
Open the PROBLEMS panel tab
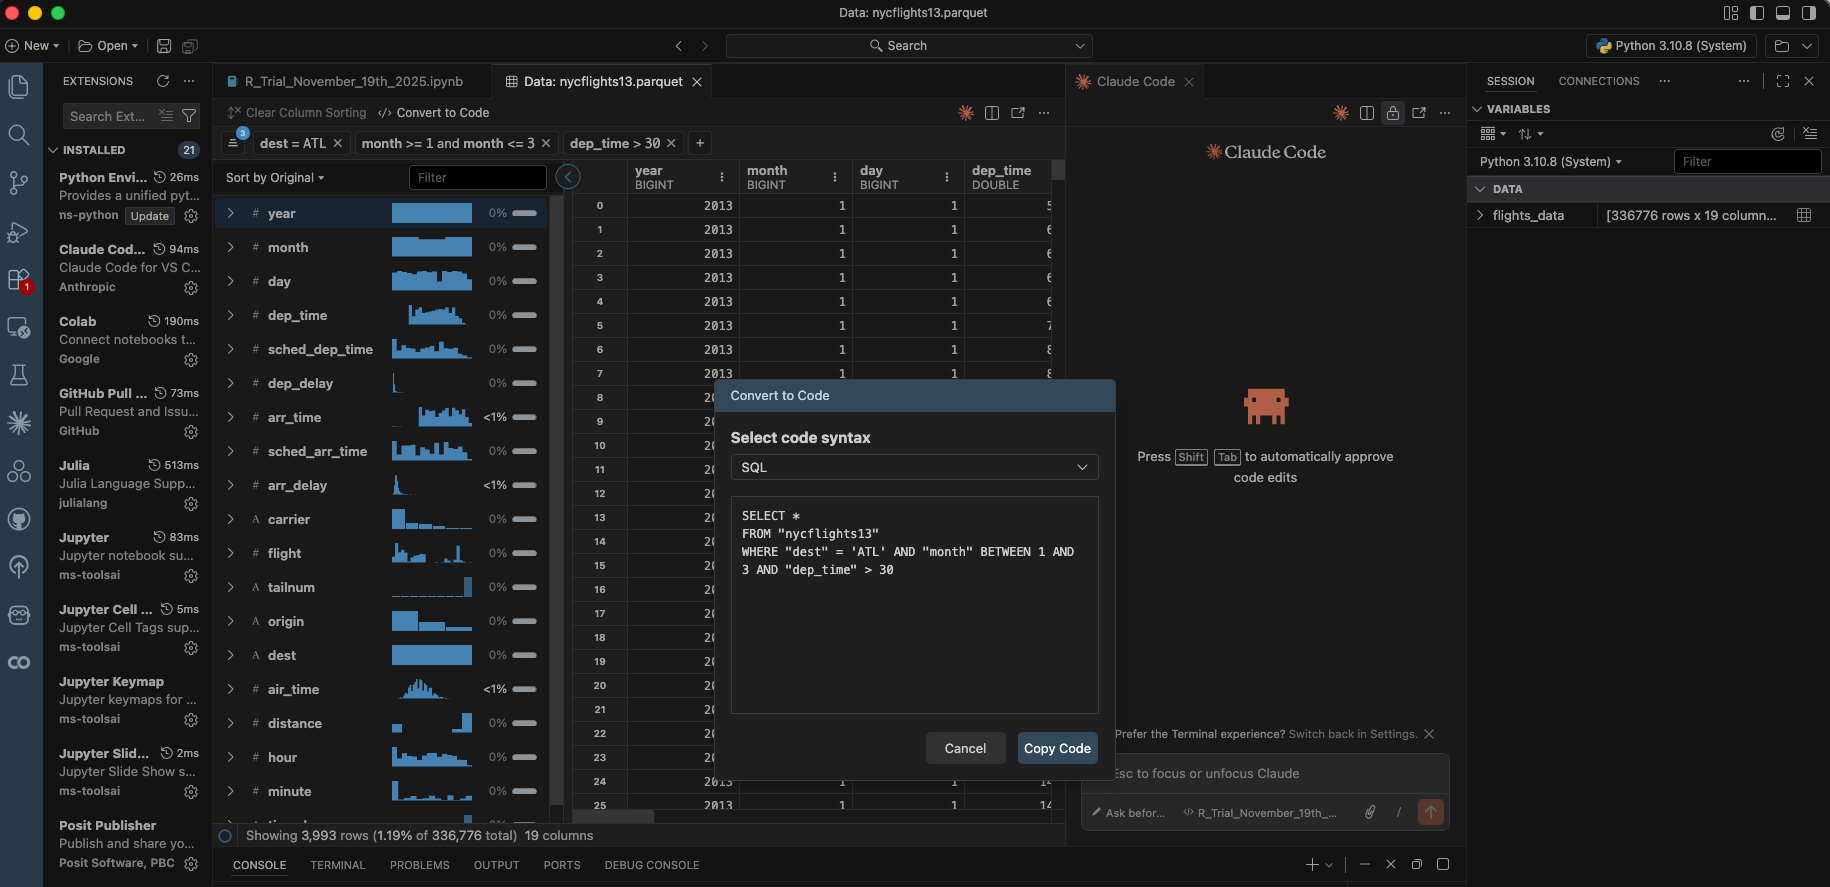(419, 865)
